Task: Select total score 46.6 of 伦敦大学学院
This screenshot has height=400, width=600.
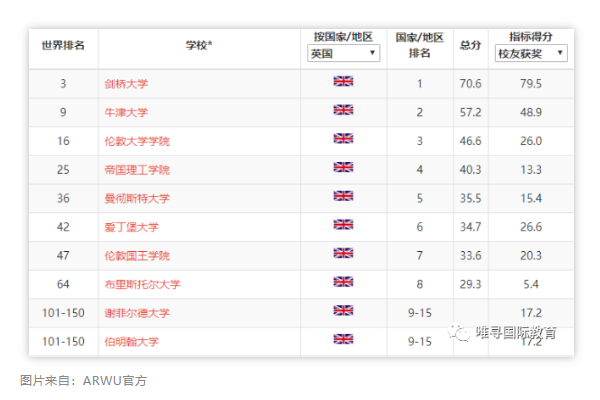Action: (x=470, y=141)
